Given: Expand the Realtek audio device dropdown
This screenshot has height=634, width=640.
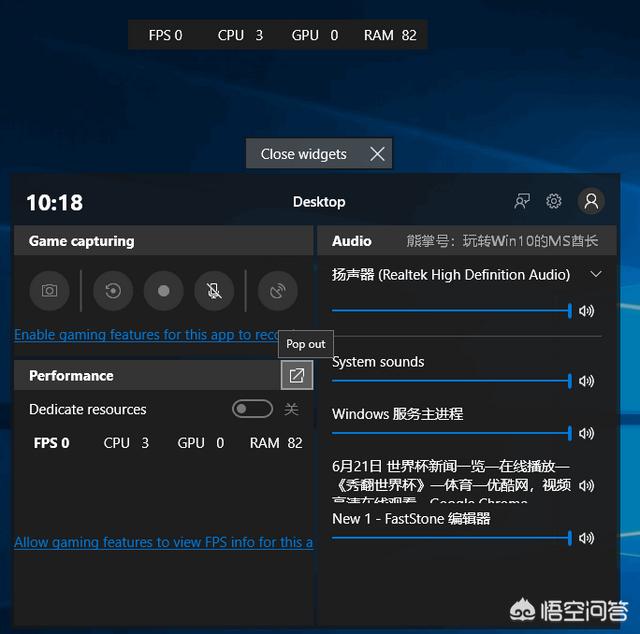Looking at the screenshot, I should [596, 274].
